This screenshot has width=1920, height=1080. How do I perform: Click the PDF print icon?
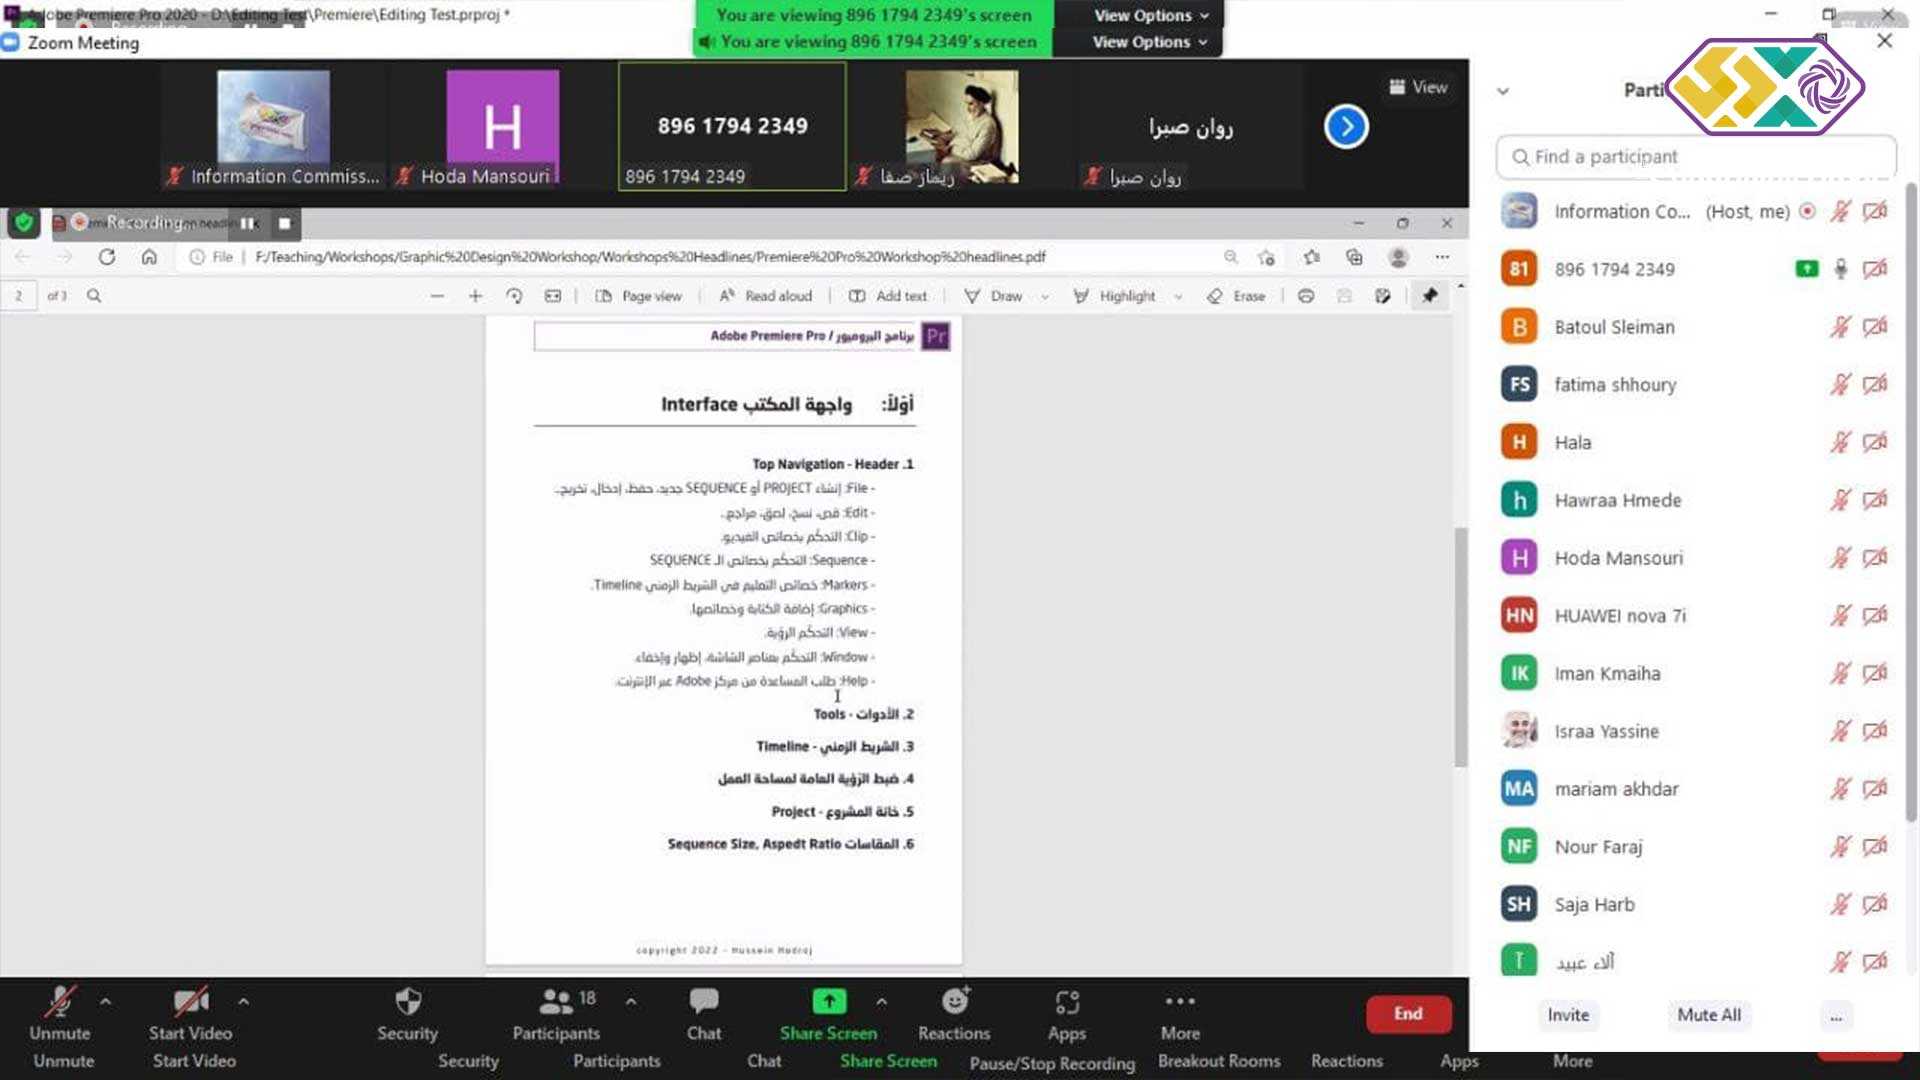tap(1306, 296)
